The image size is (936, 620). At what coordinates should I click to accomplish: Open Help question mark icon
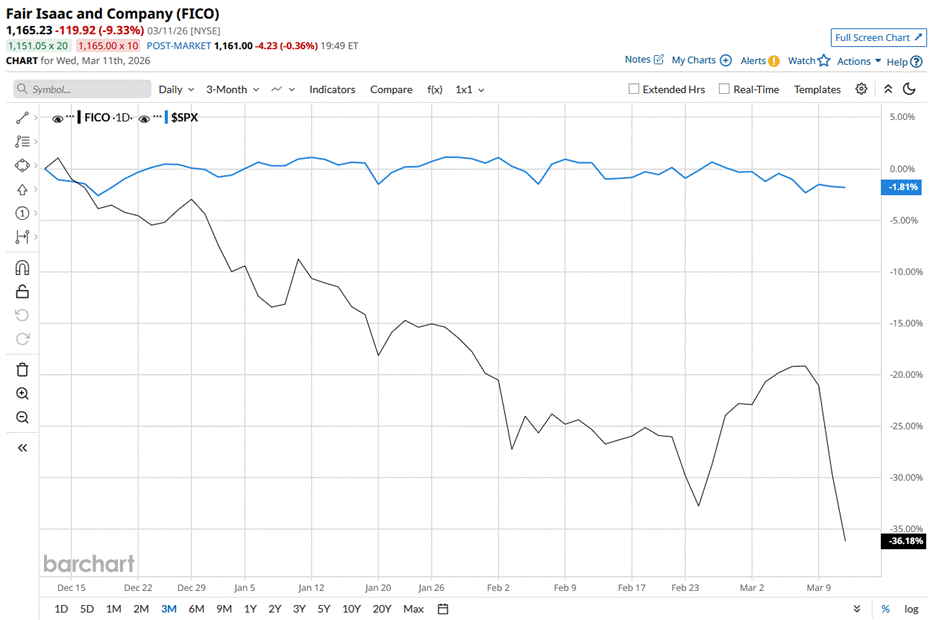click(917, 61)
